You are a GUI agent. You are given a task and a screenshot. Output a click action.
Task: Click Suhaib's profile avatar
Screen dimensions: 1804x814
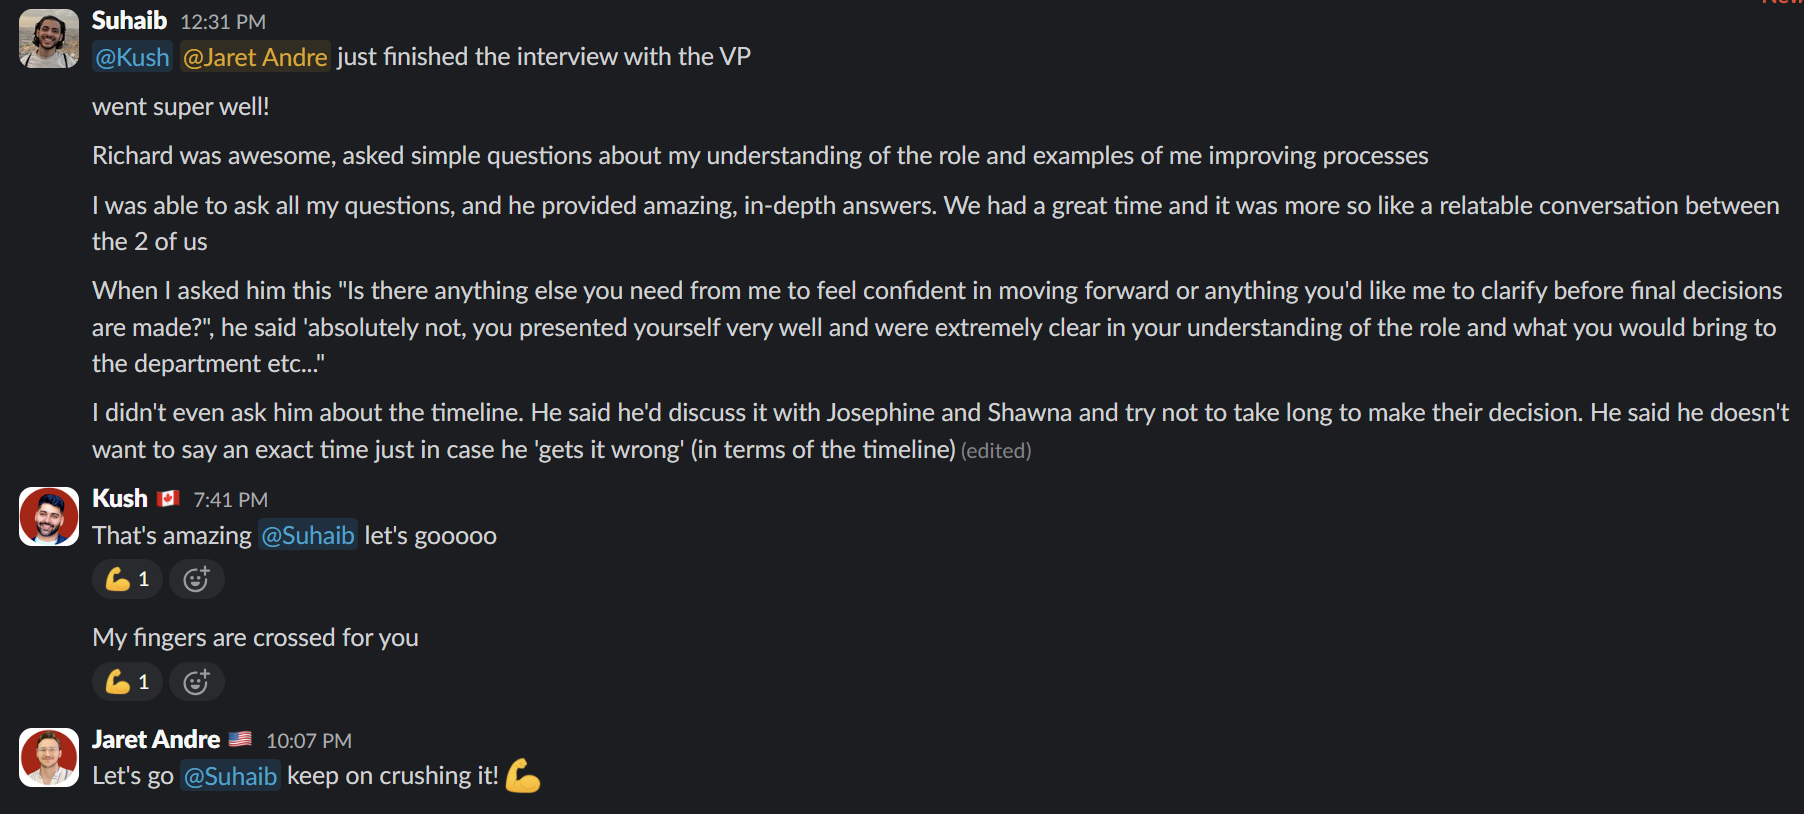49,38
